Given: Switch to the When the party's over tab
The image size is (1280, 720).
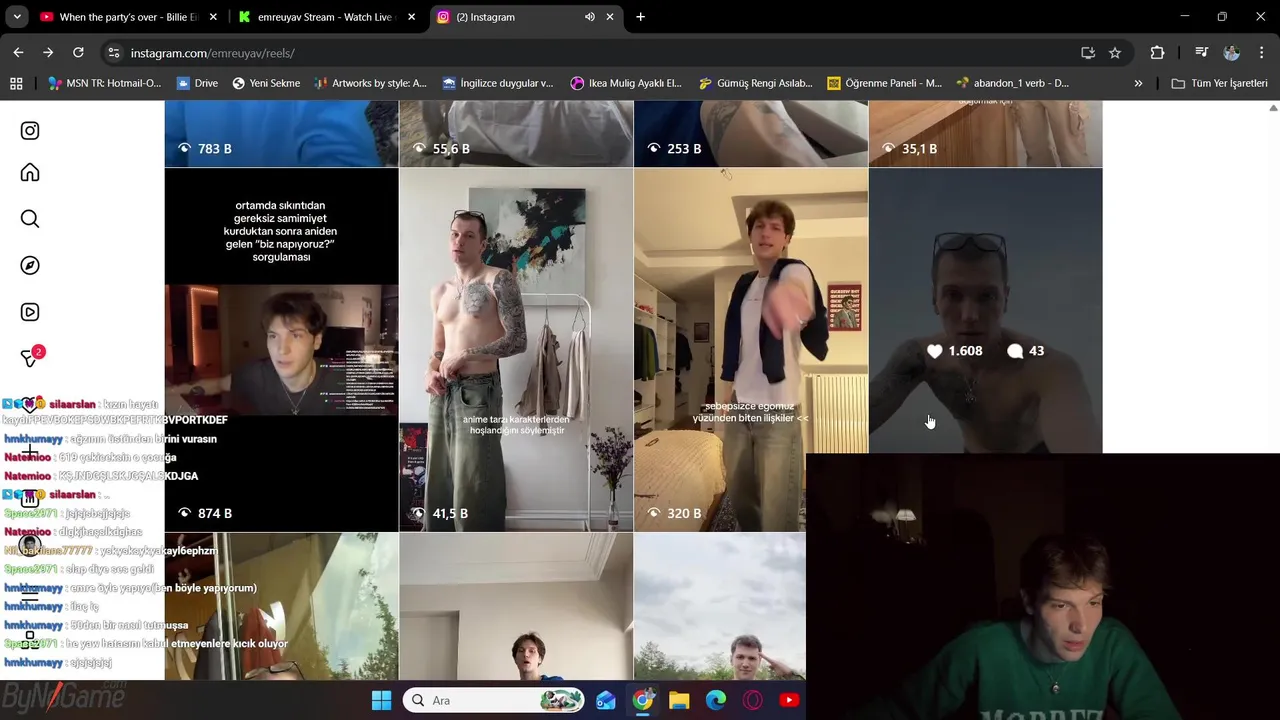Looking at the screenshot, I should 130,17.
